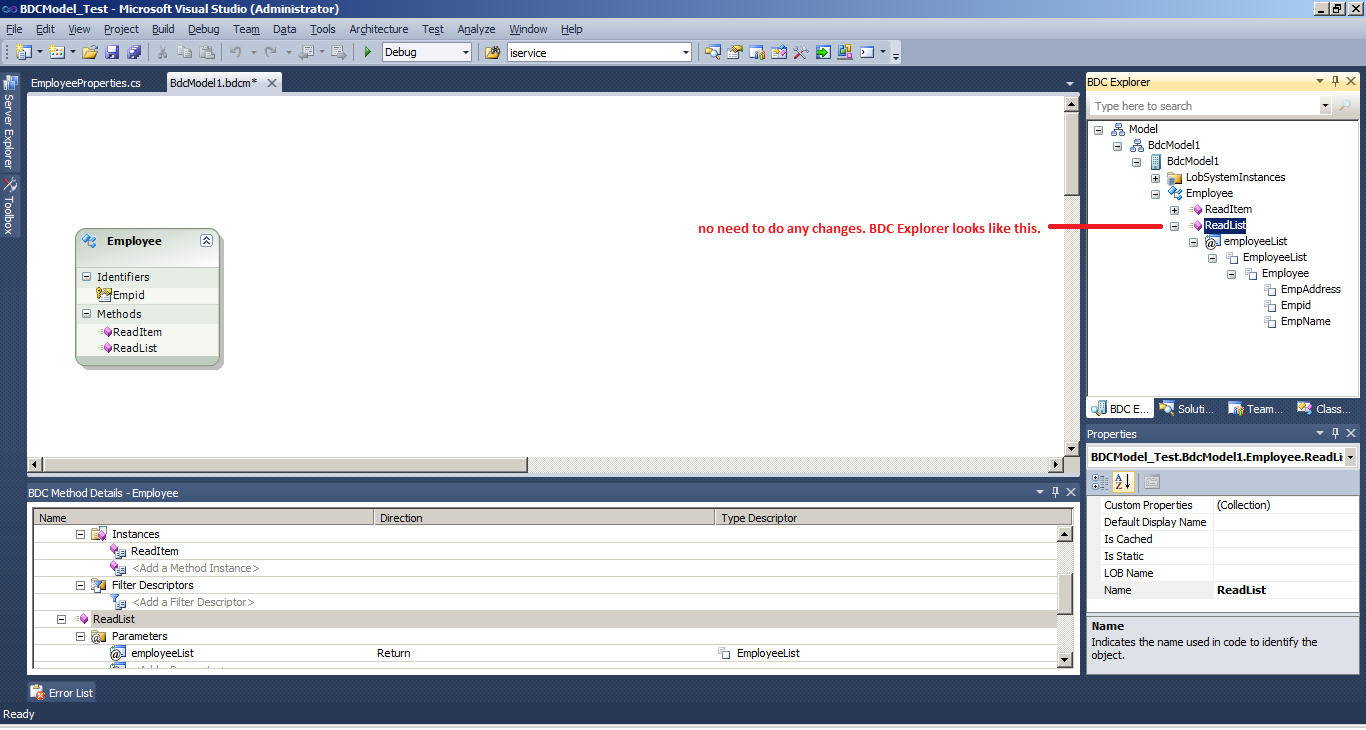Click the Toolbox wrench and hammer icon

tap(801, 52)
